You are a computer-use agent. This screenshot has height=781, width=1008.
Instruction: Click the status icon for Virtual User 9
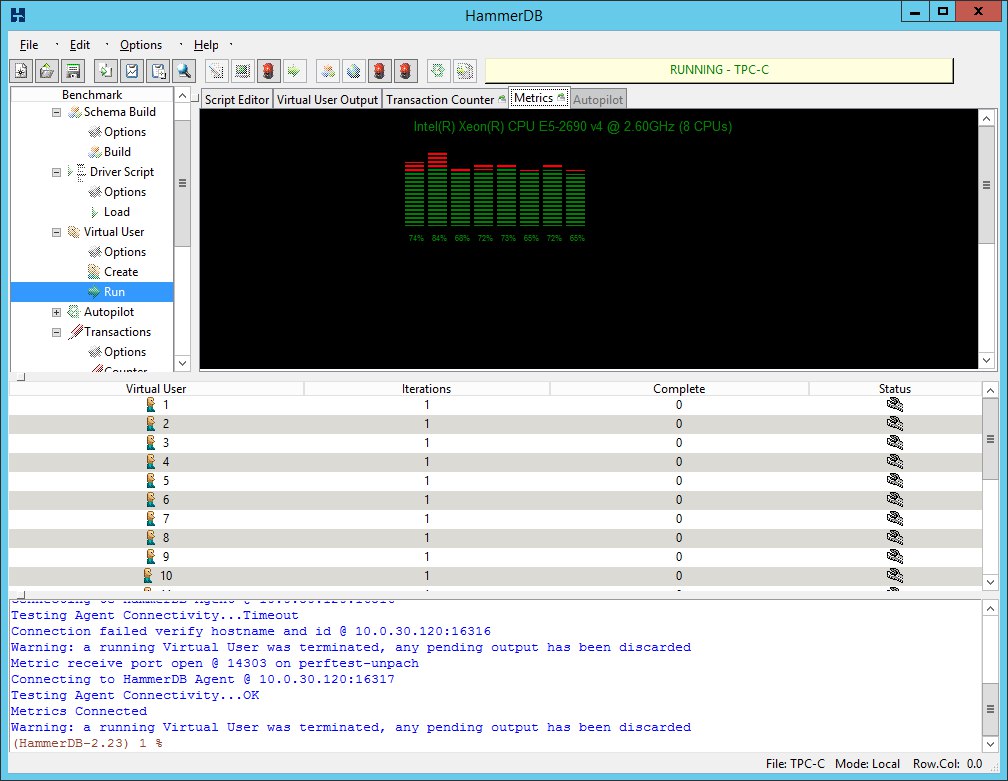point(895,557)
